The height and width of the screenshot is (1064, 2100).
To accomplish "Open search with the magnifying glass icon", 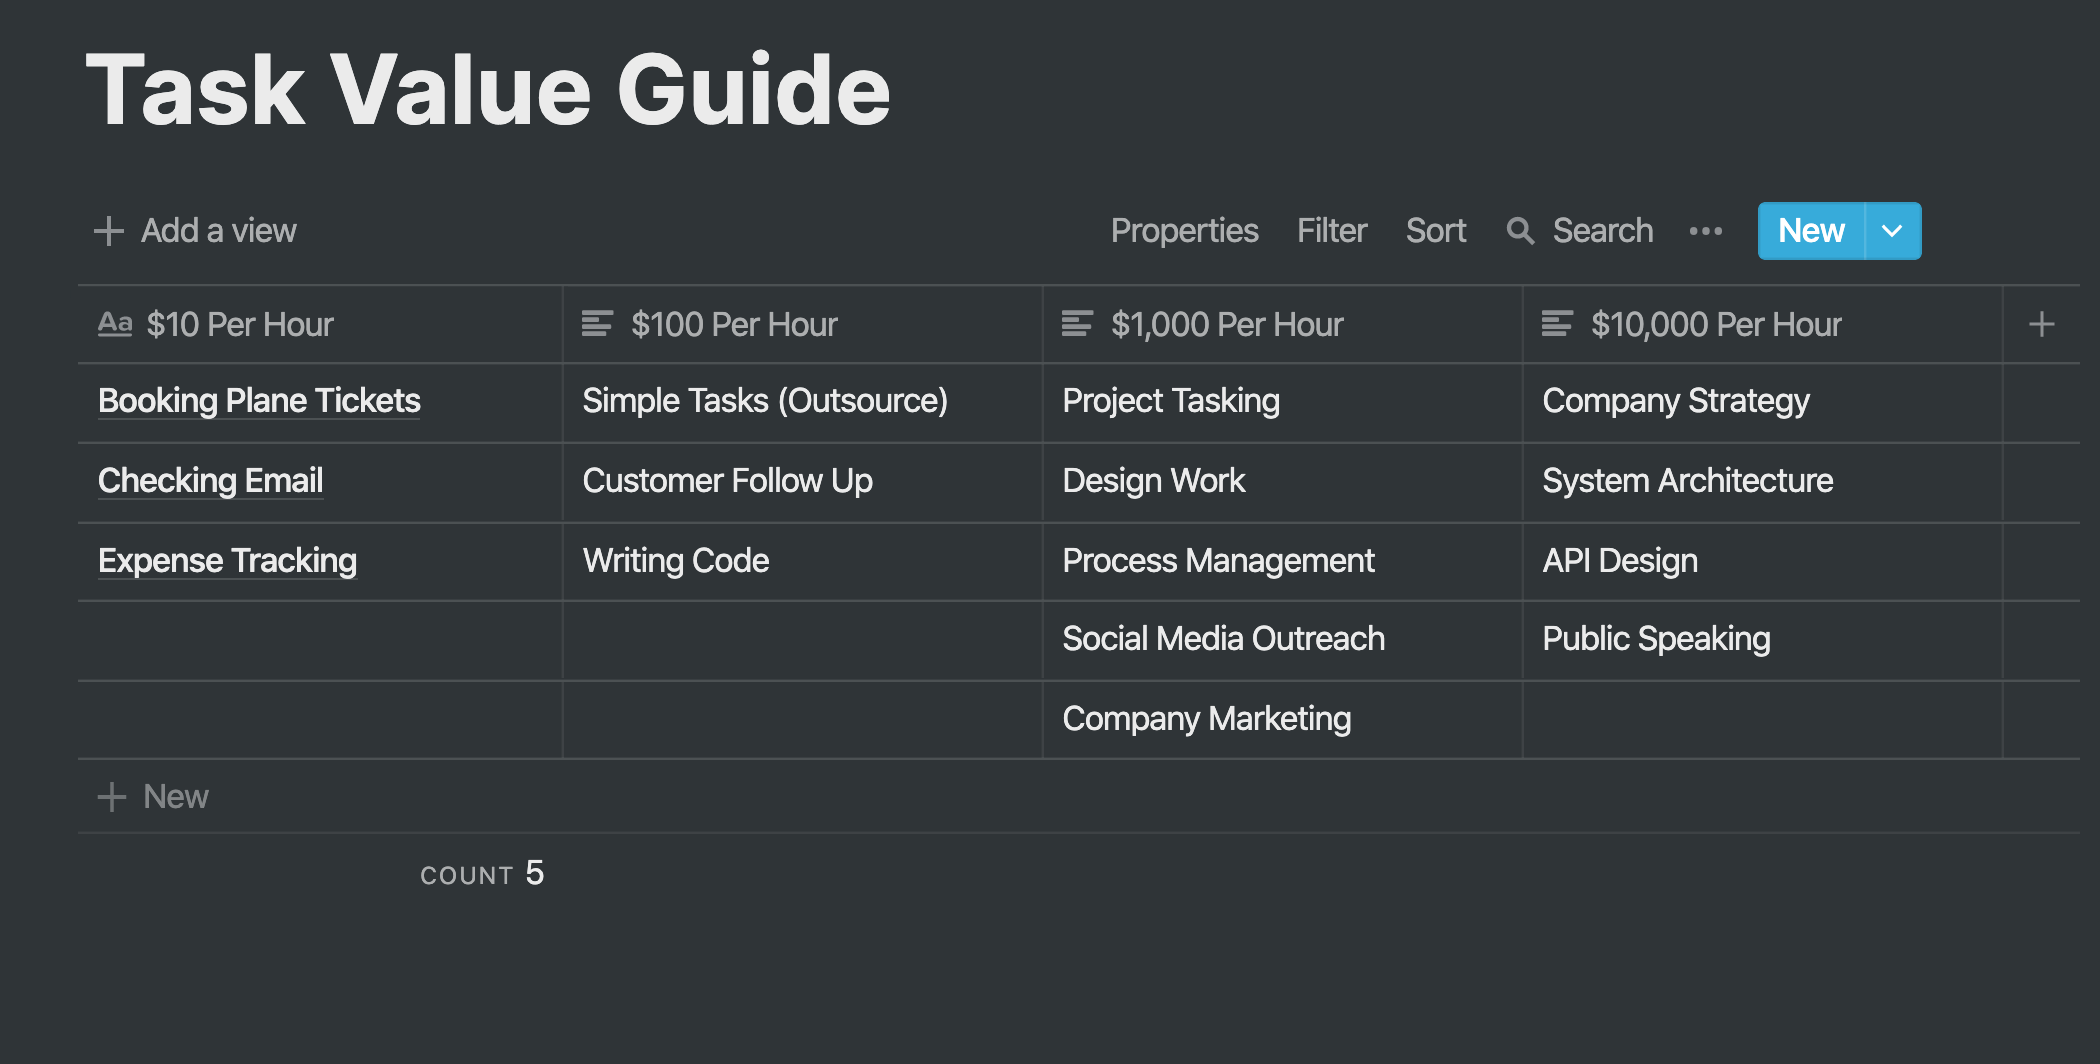I will point(1521,230).
